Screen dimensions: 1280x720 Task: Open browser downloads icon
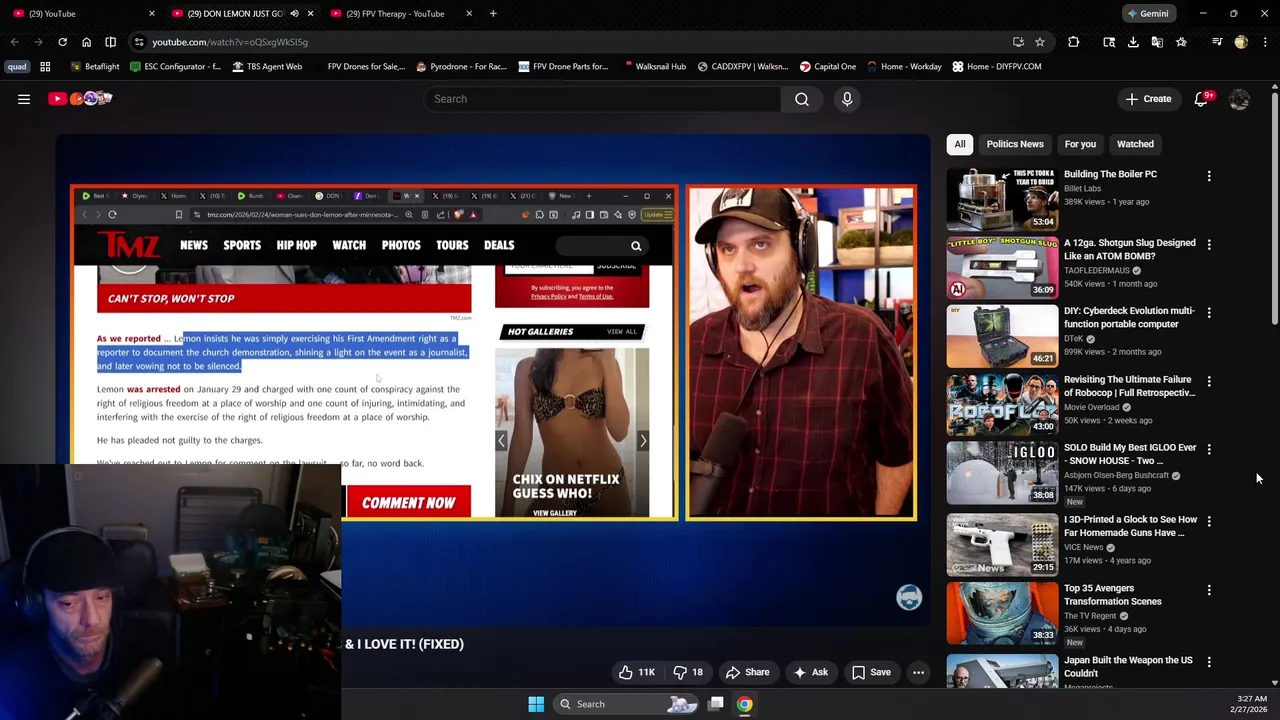[x=1133, y=42]
